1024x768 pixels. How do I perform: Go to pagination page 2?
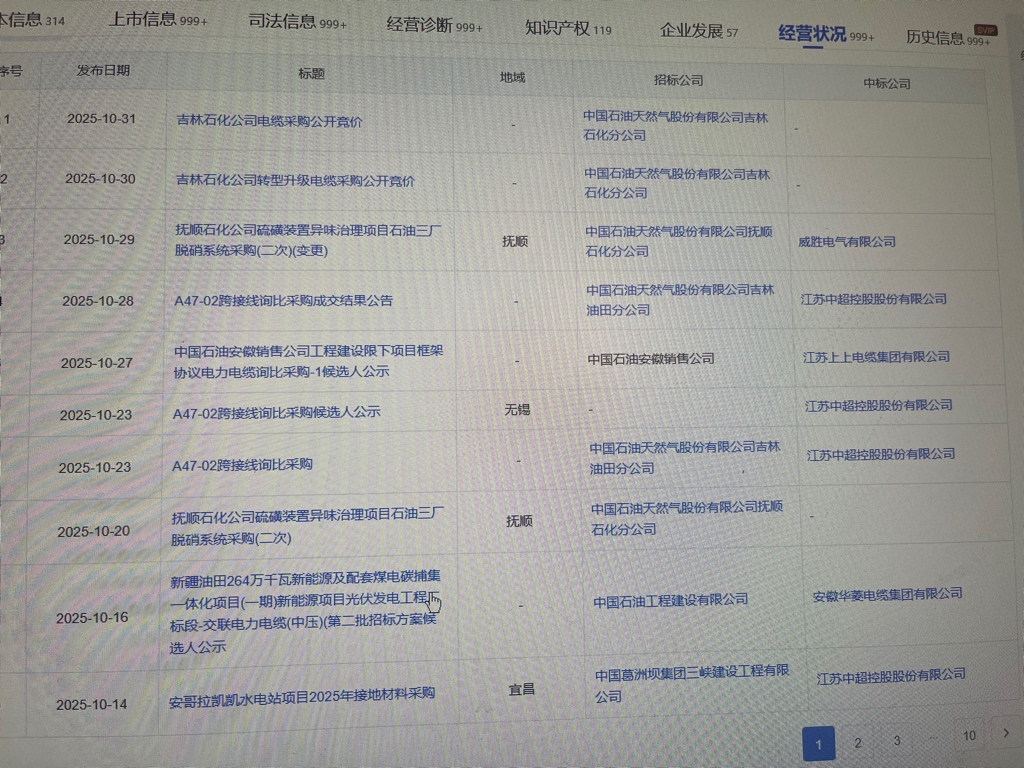pyautogui.click(x=858, y=743)
